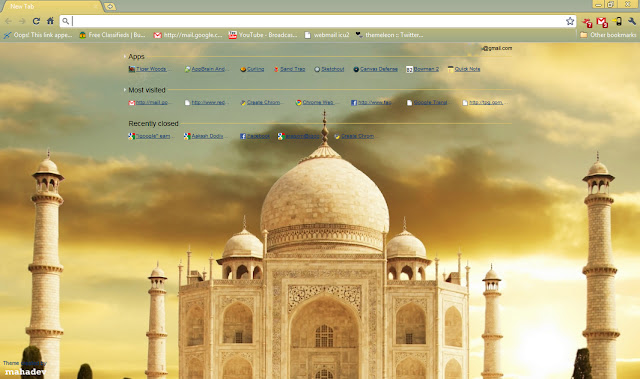
Task: Reload the page with the refresh icon
Action: [x=36, y=21]
